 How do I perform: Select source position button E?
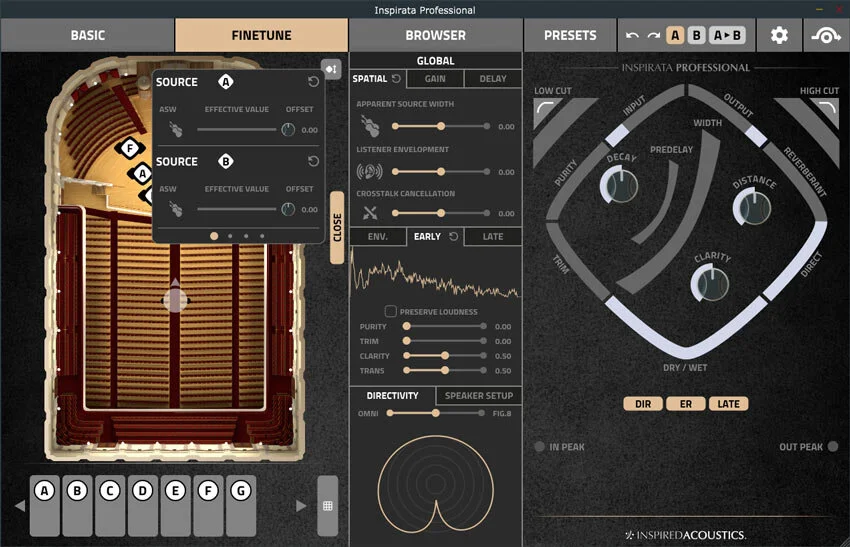click(x=175, y=506)
